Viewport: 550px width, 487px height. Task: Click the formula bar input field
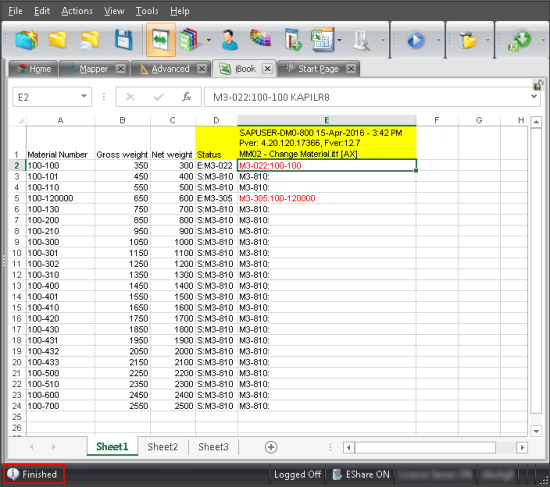point(368,97)
